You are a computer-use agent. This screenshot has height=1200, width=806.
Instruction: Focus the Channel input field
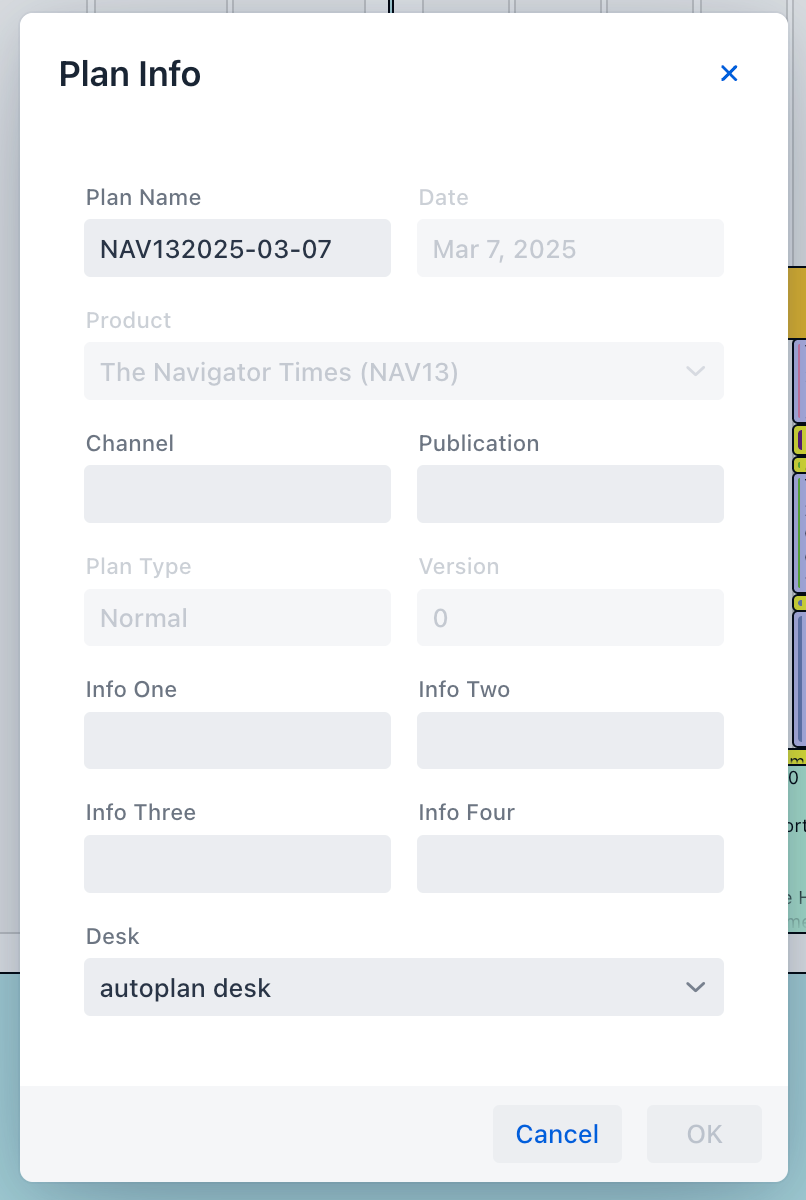[x=237, y=494]
